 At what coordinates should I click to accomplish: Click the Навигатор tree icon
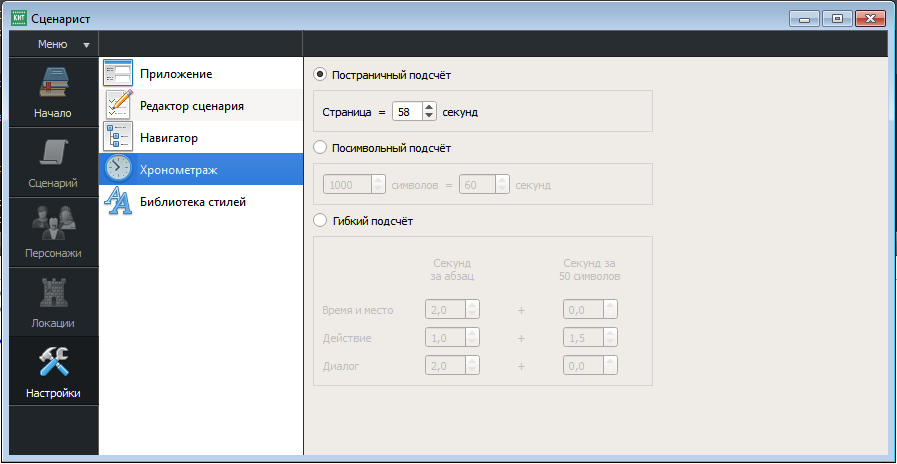click(118, 137)
